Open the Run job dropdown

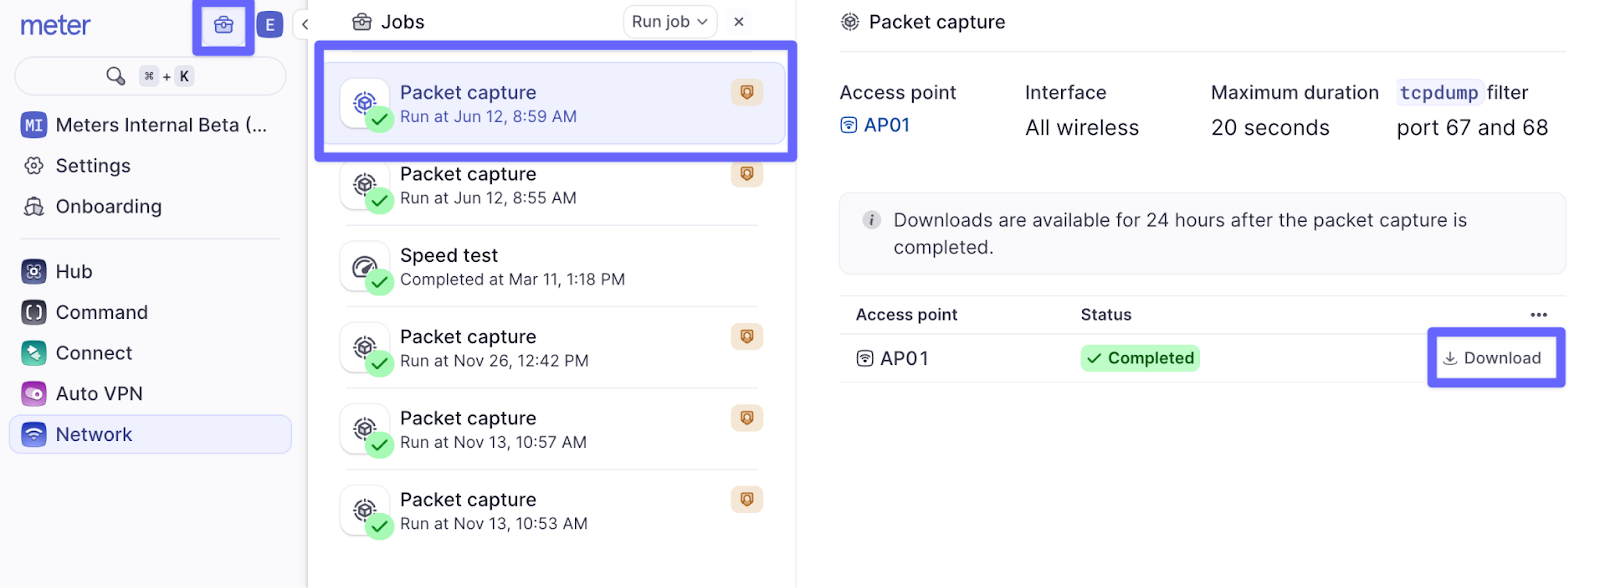(x=669, y=22)
